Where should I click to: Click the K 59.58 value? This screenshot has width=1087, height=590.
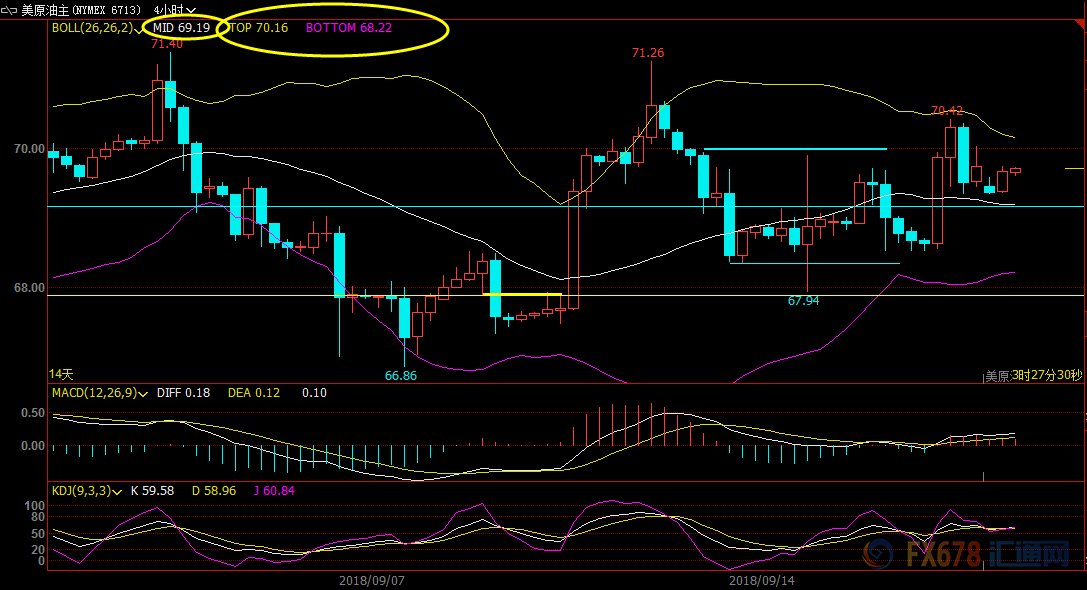(x=153, y=491)
